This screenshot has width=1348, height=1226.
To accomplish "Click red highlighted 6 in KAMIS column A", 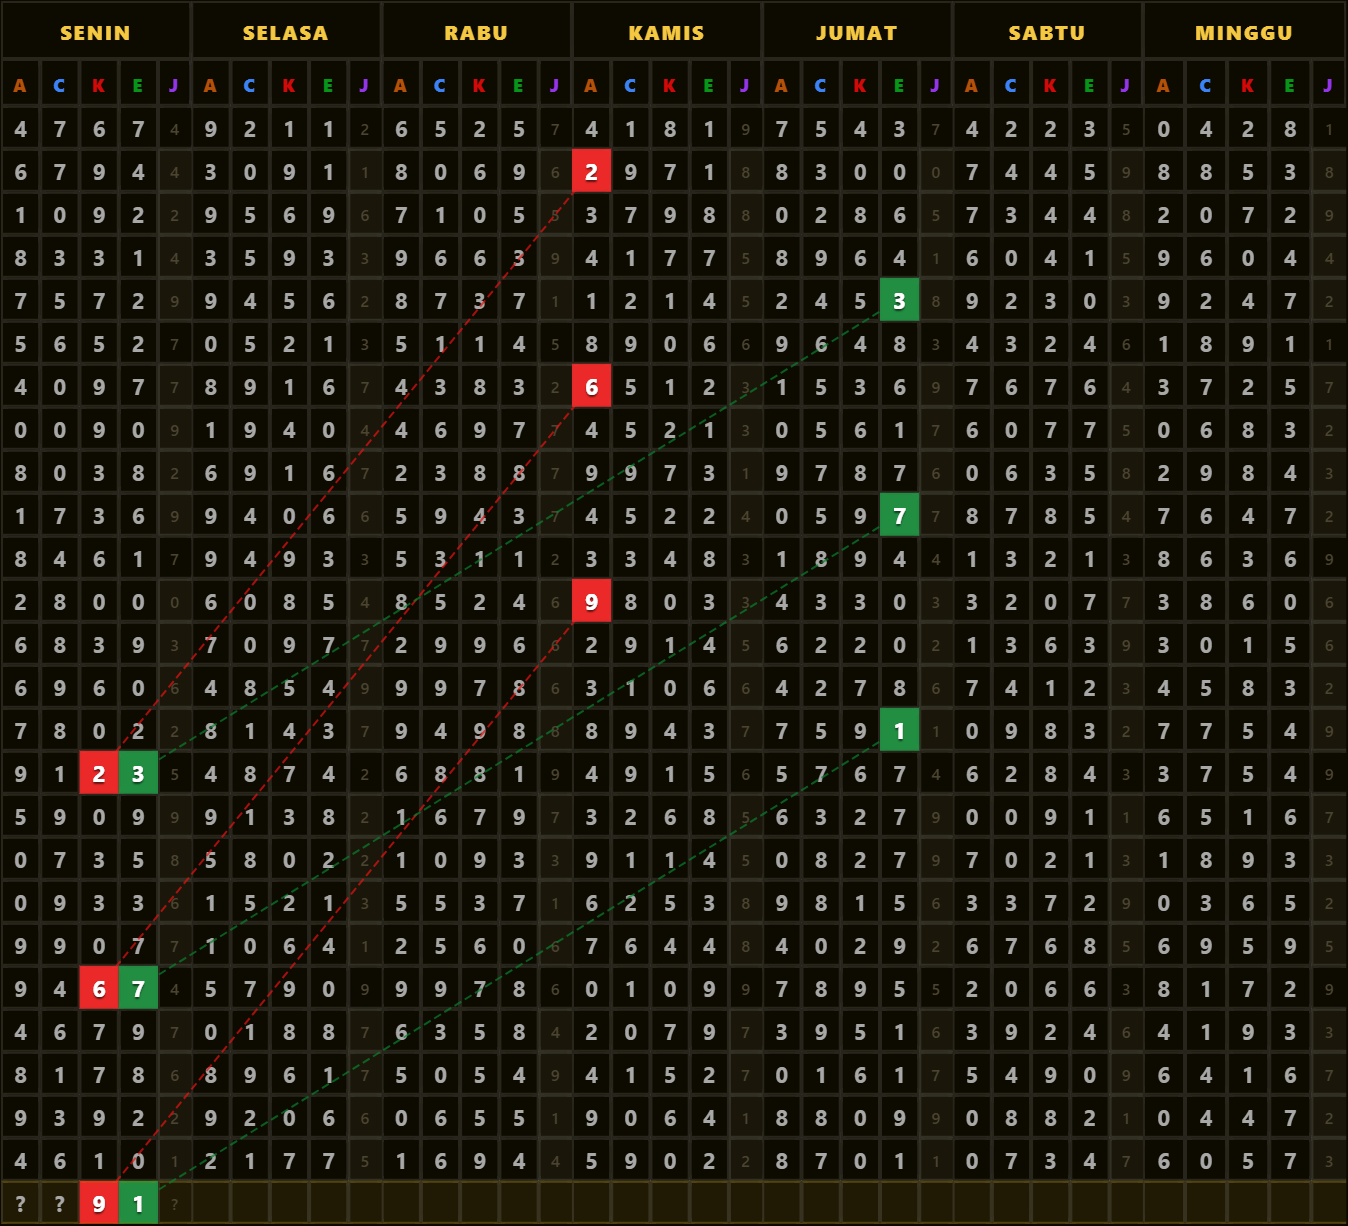I will coord(591,387).
